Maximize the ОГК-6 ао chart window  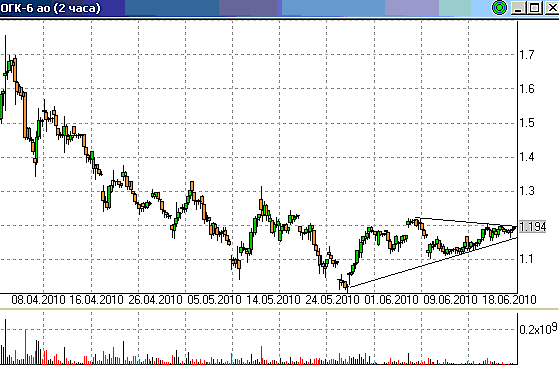[535, 8]
